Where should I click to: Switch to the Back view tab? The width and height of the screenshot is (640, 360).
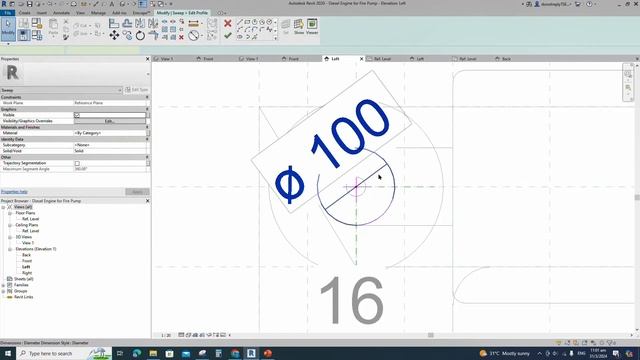tap(506, 59)
